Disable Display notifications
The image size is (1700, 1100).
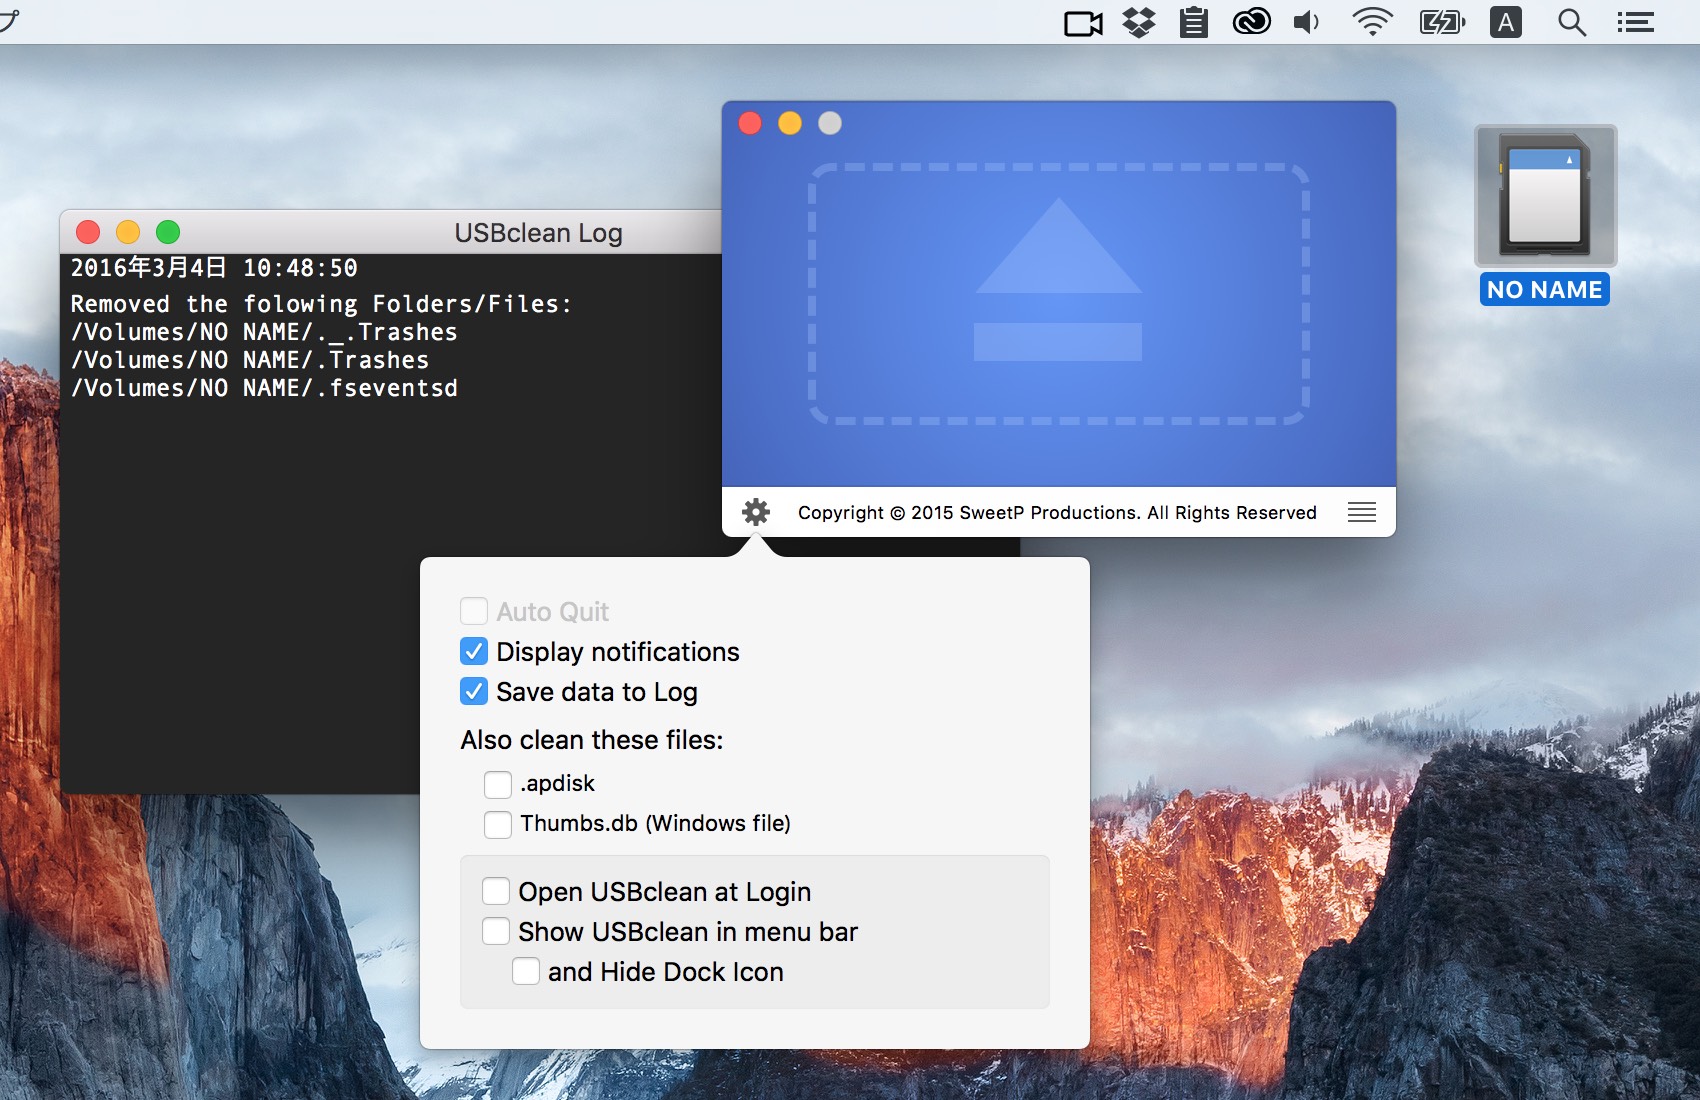[x=474, y=651]
